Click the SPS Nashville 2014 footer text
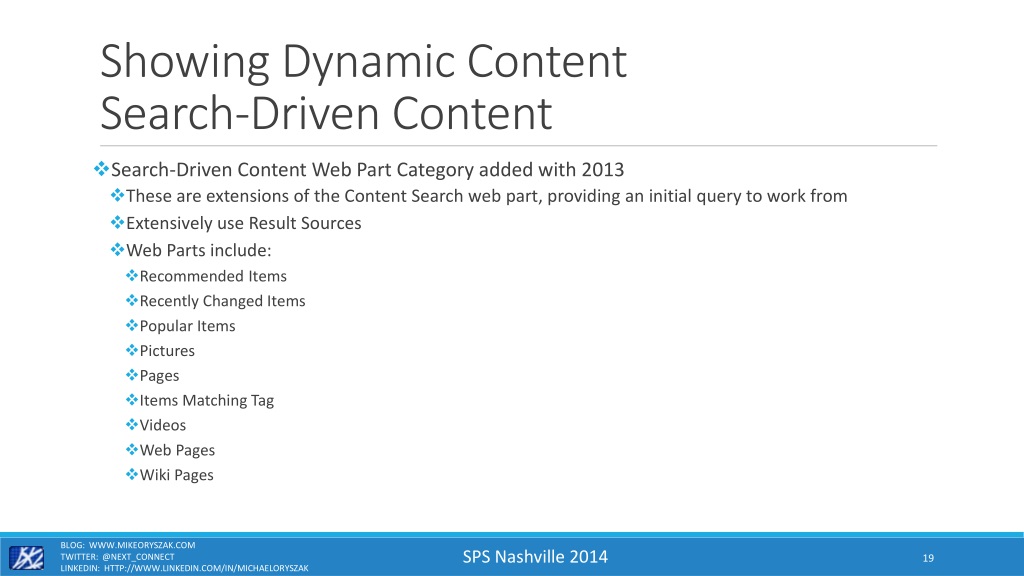 (535, 556)
